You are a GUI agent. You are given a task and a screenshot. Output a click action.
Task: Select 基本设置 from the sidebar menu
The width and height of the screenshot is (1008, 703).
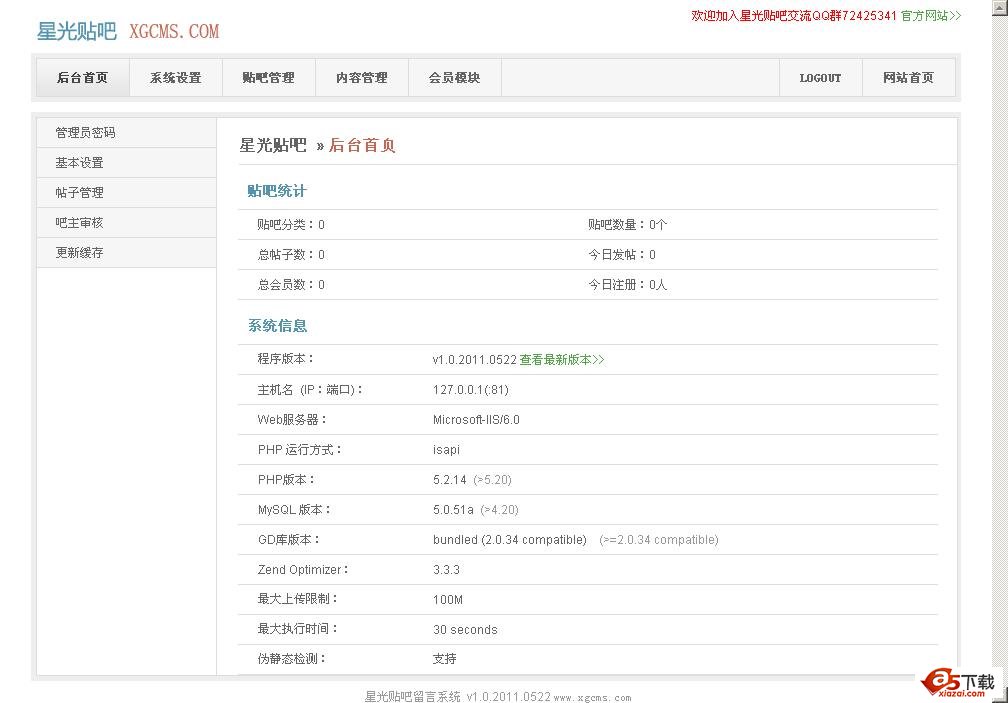point(79,163)
